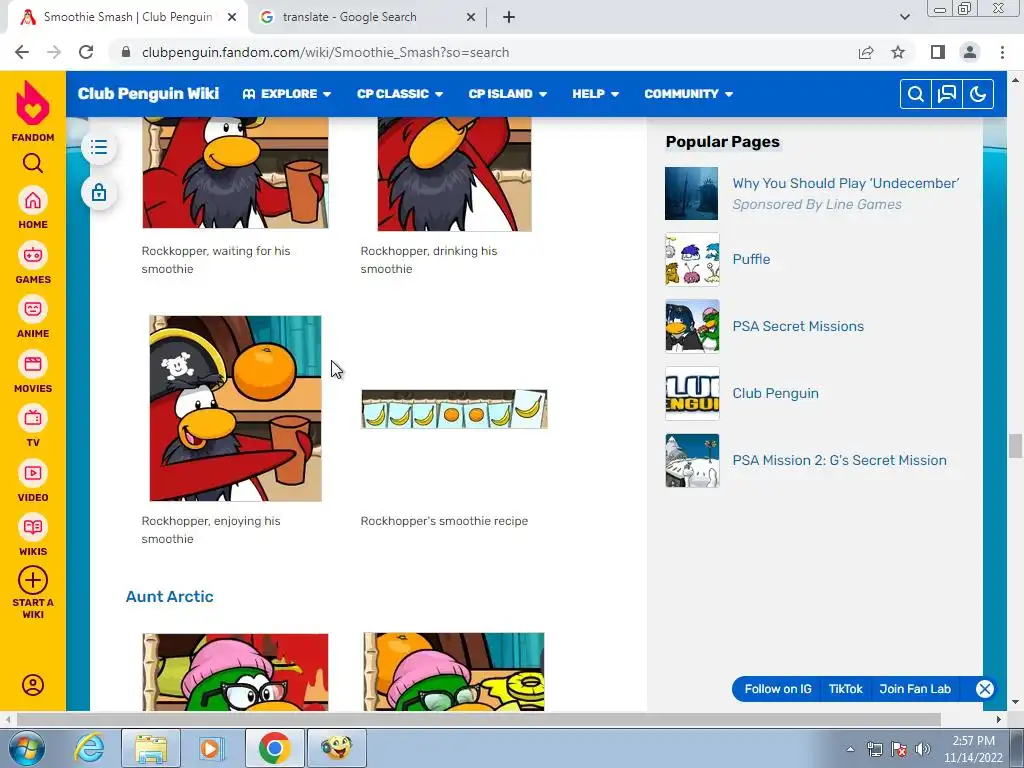Open Rockhopper drinking his smoothie image

(x=455, y=174)
